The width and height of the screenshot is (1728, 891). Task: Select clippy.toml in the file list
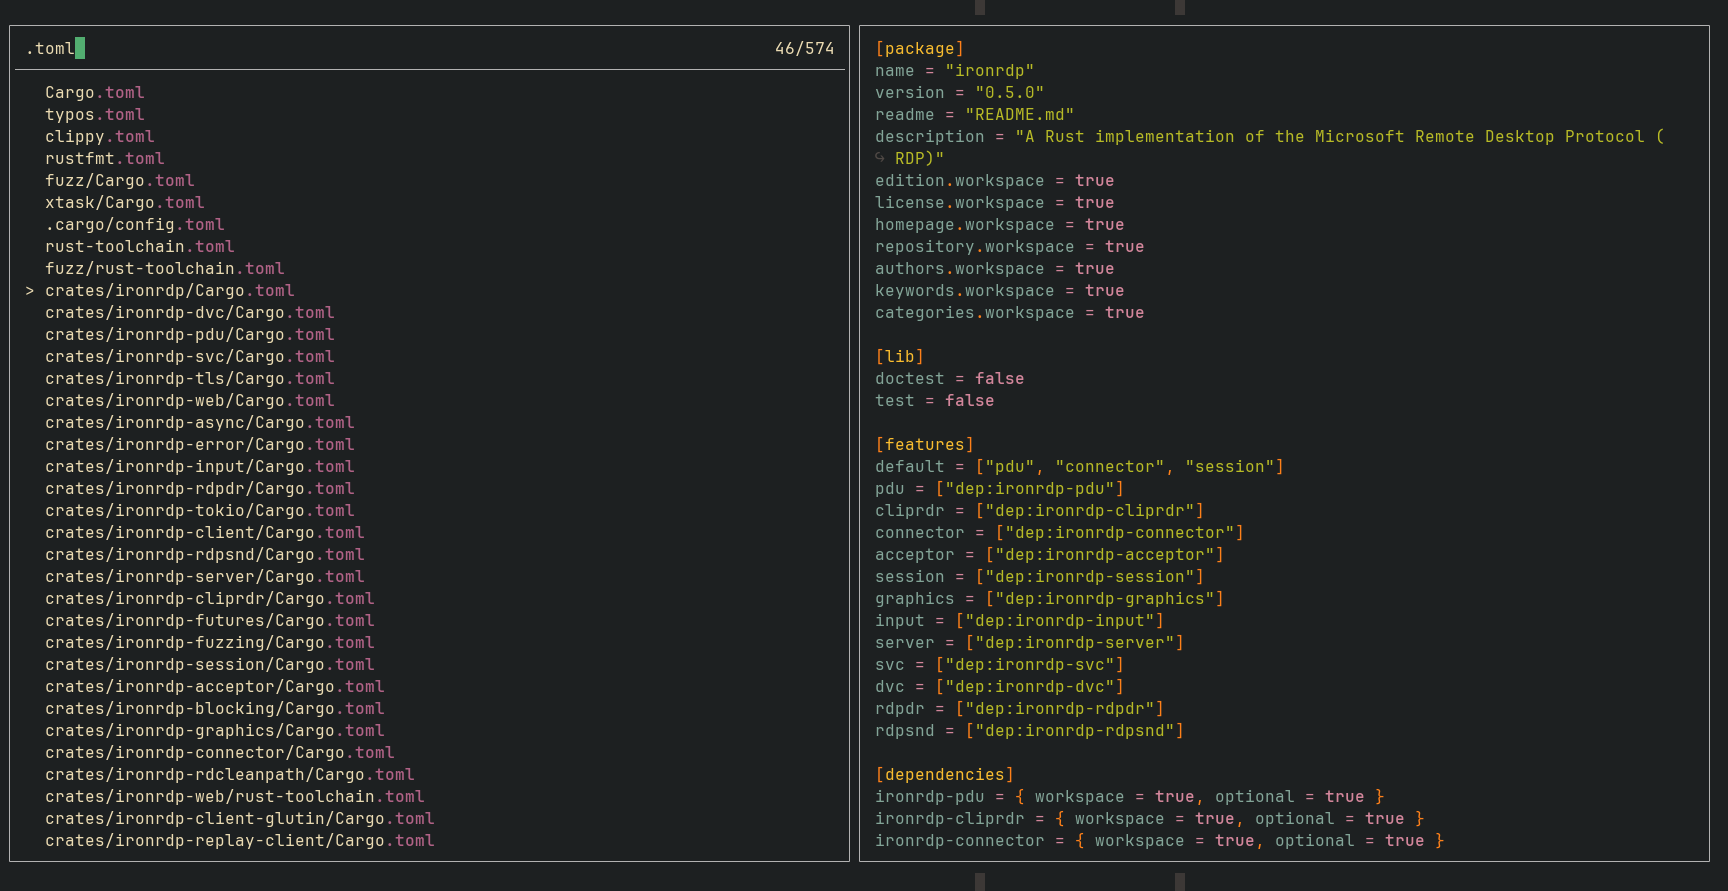pos(99,137)
